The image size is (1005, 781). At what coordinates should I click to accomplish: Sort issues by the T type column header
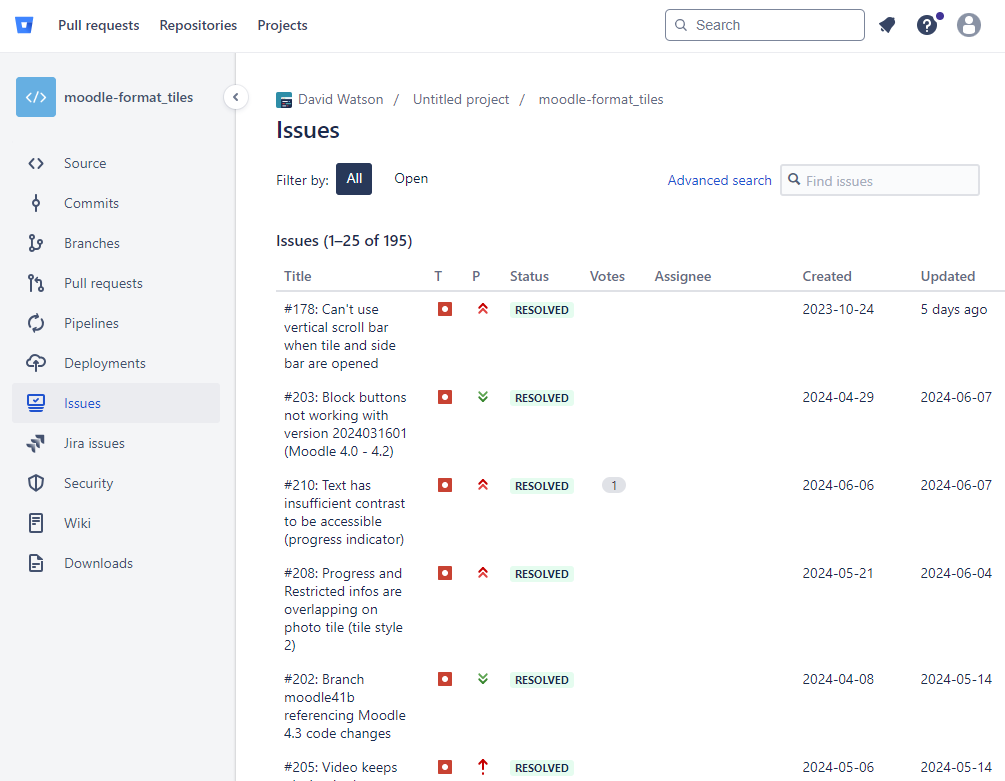(x=438, y=276)
